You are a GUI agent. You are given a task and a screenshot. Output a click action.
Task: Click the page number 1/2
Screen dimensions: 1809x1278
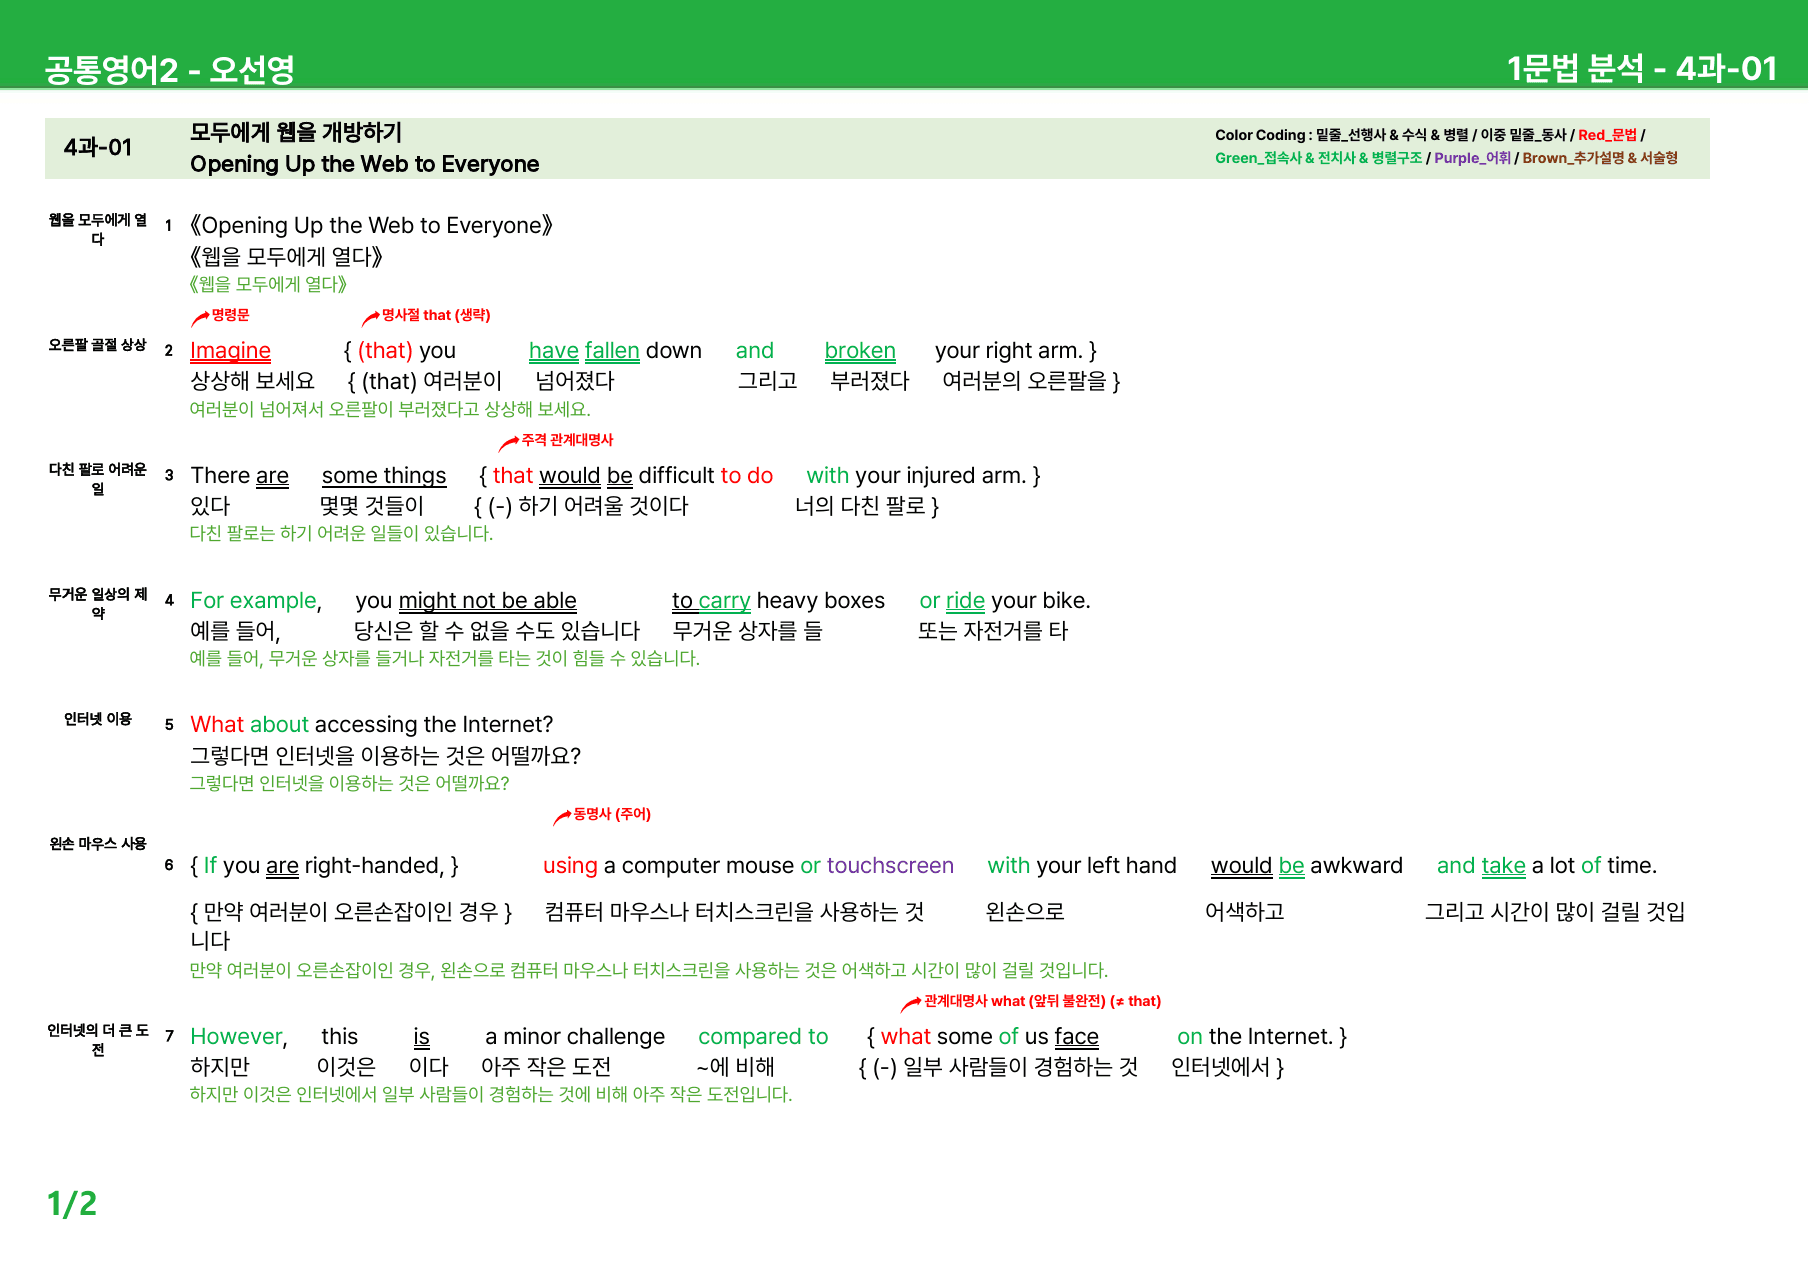click(72, 1204)
